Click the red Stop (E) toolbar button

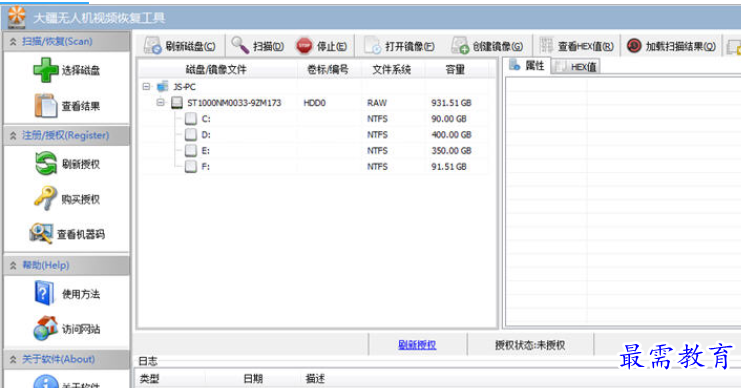tap(321, 46)
